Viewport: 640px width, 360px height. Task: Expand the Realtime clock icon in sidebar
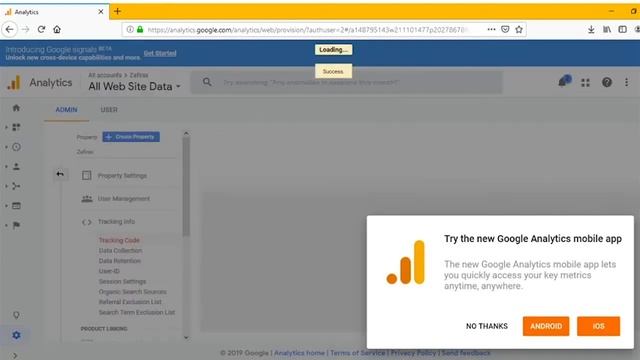pos(16,147)
